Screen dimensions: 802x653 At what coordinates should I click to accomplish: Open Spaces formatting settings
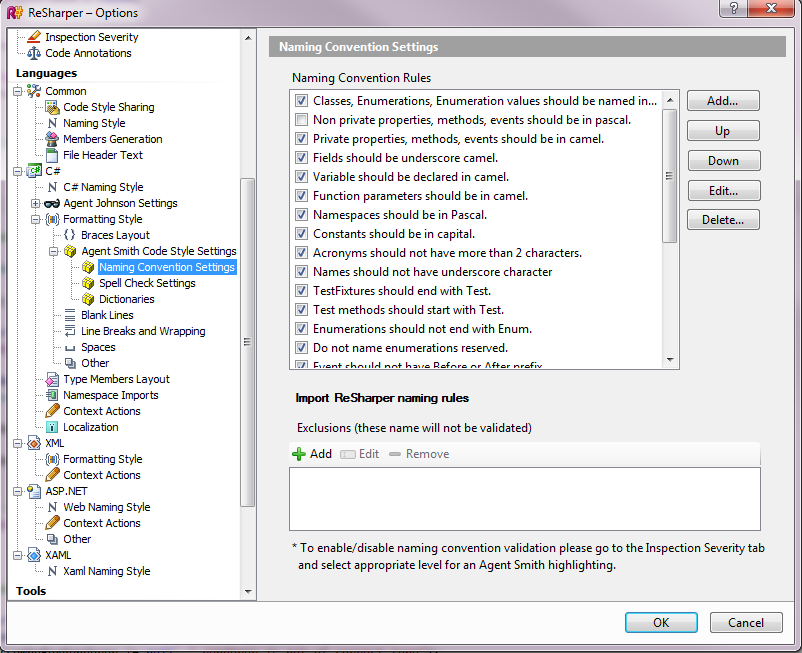pyautogui.click(x=98, y=347)
